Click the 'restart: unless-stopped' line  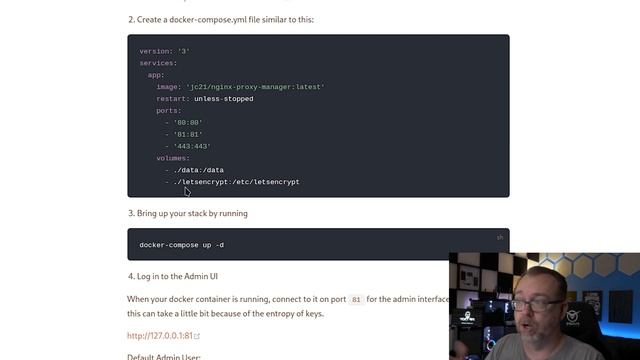pyautogui.click(x=204, y=99)
